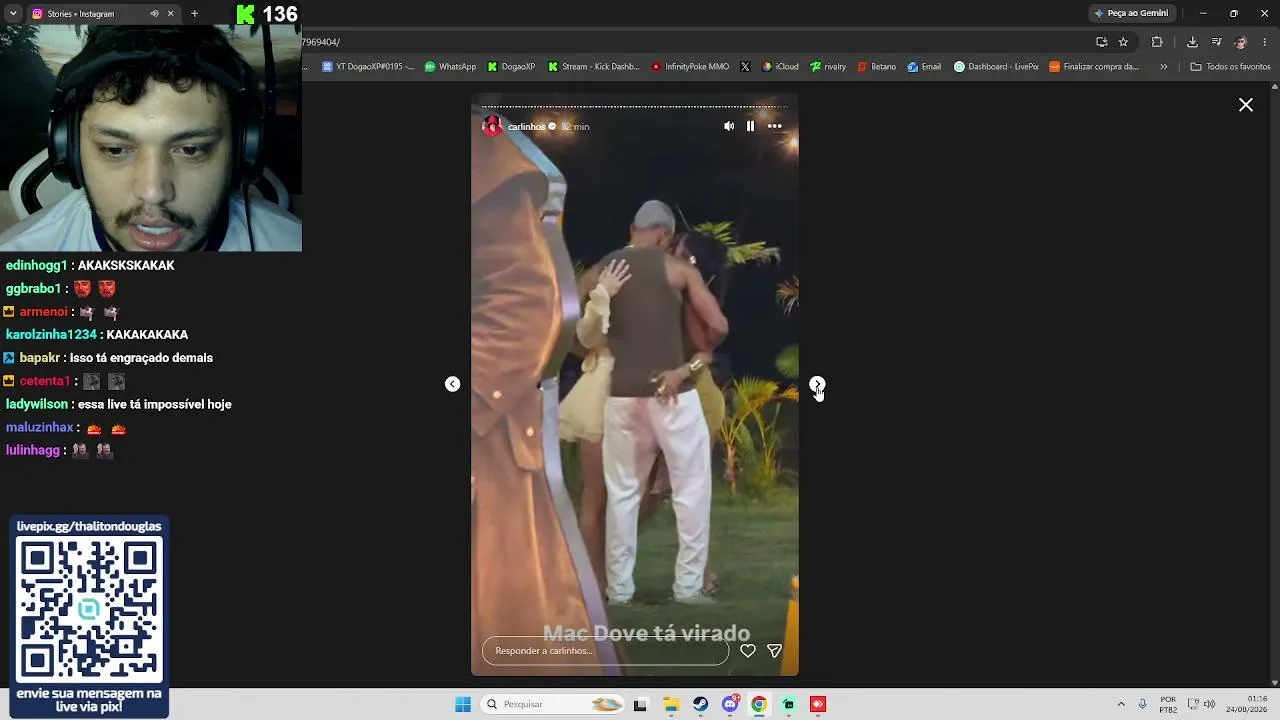The width and height of the screenshot is (1280, 720).
Task: Click the Kick viewer count '136'
Action: tap(280, 14)
